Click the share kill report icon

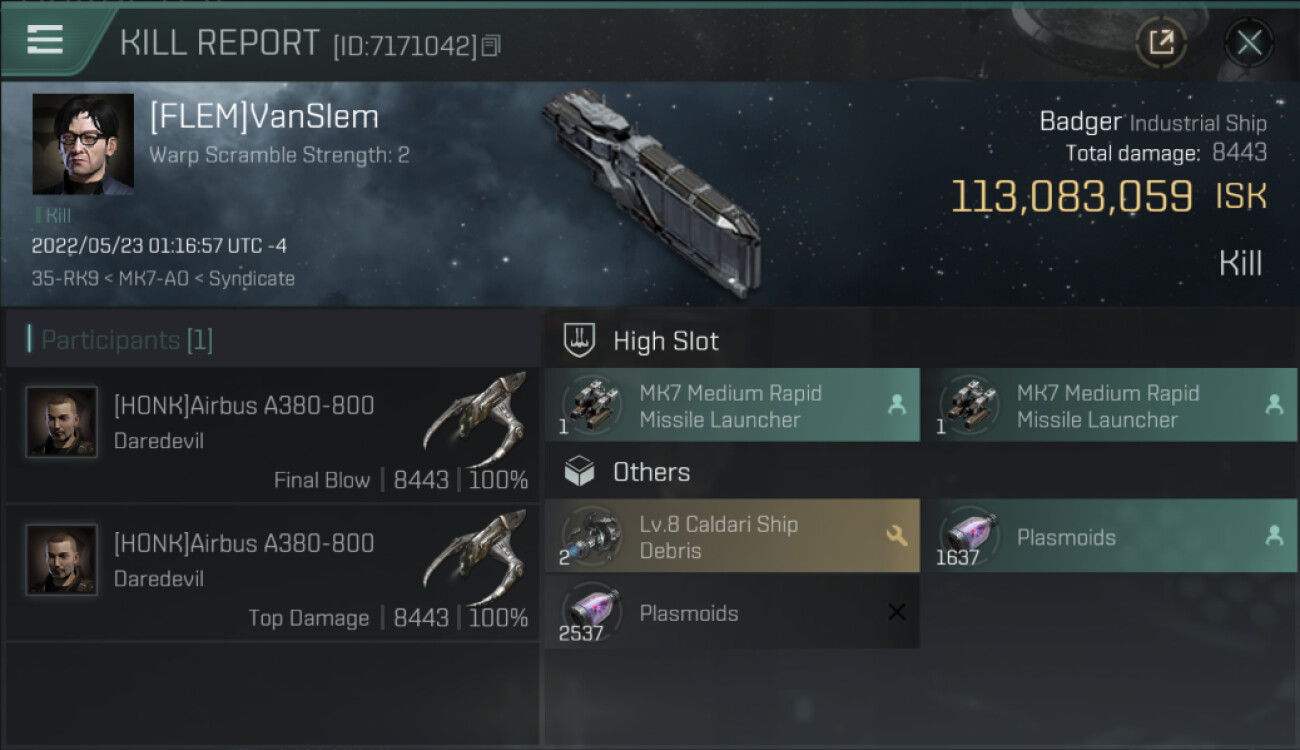click(x=1160, y=42)
